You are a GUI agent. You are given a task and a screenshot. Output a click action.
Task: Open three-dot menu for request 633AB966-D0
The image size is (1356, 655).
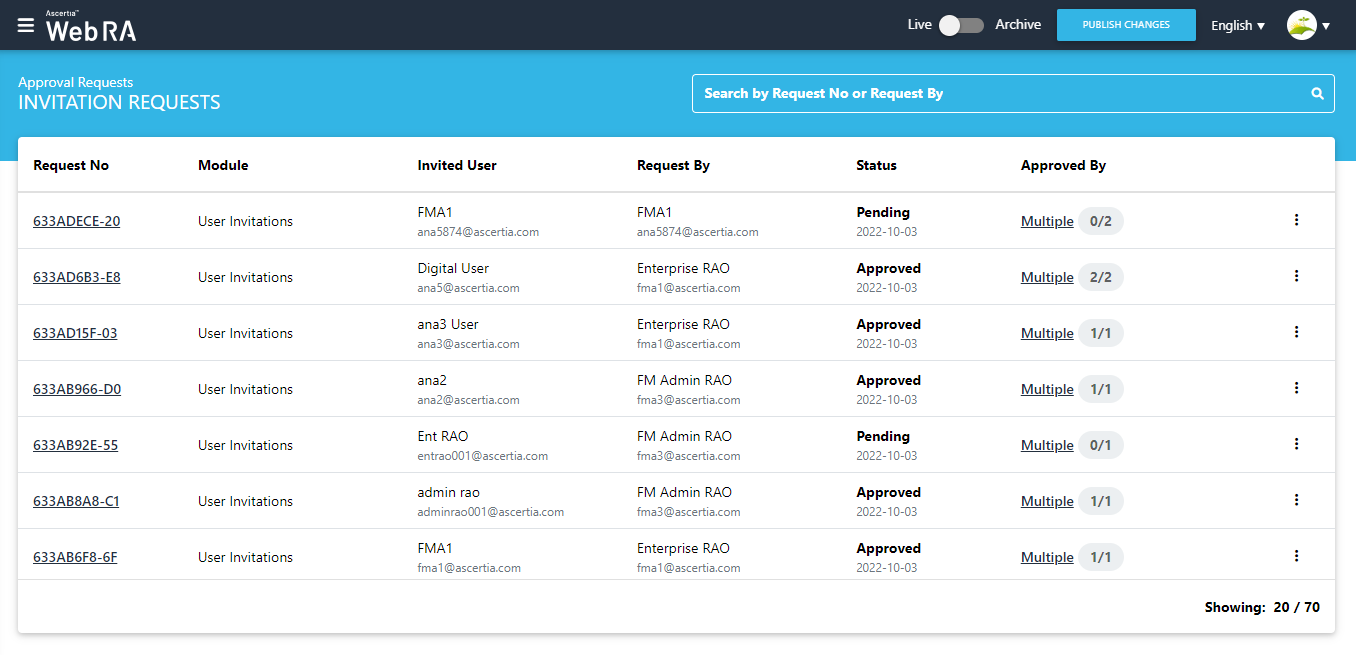click(x=1296, y=388)
